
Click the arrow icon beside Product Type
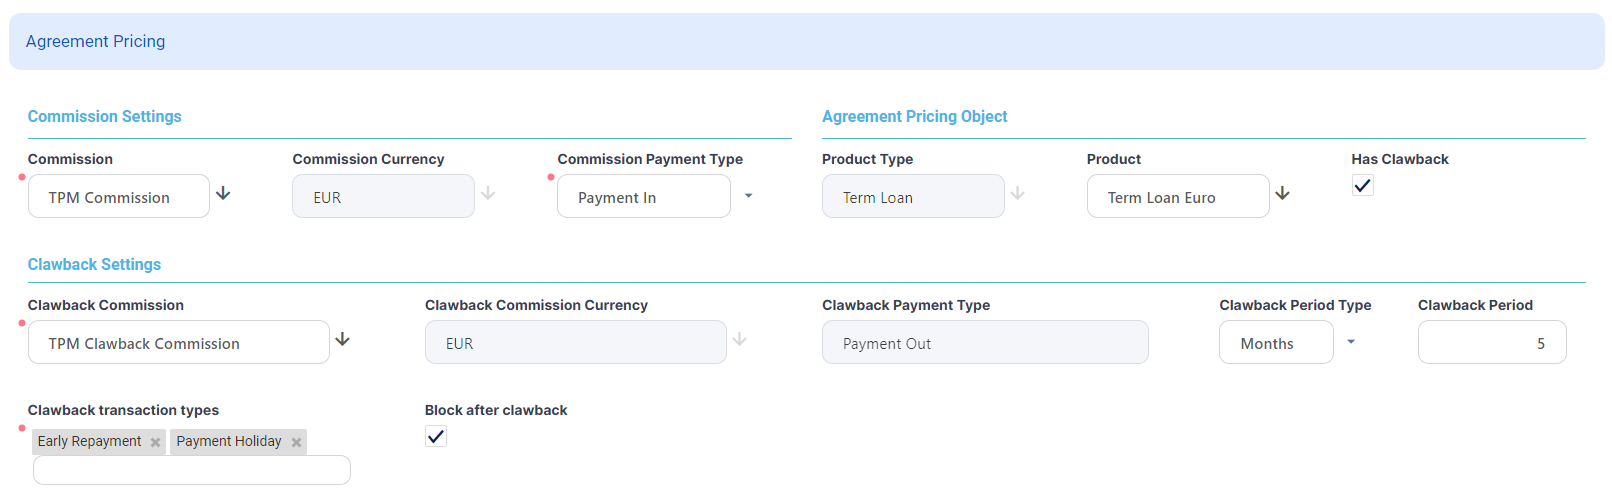(1017, 194)
